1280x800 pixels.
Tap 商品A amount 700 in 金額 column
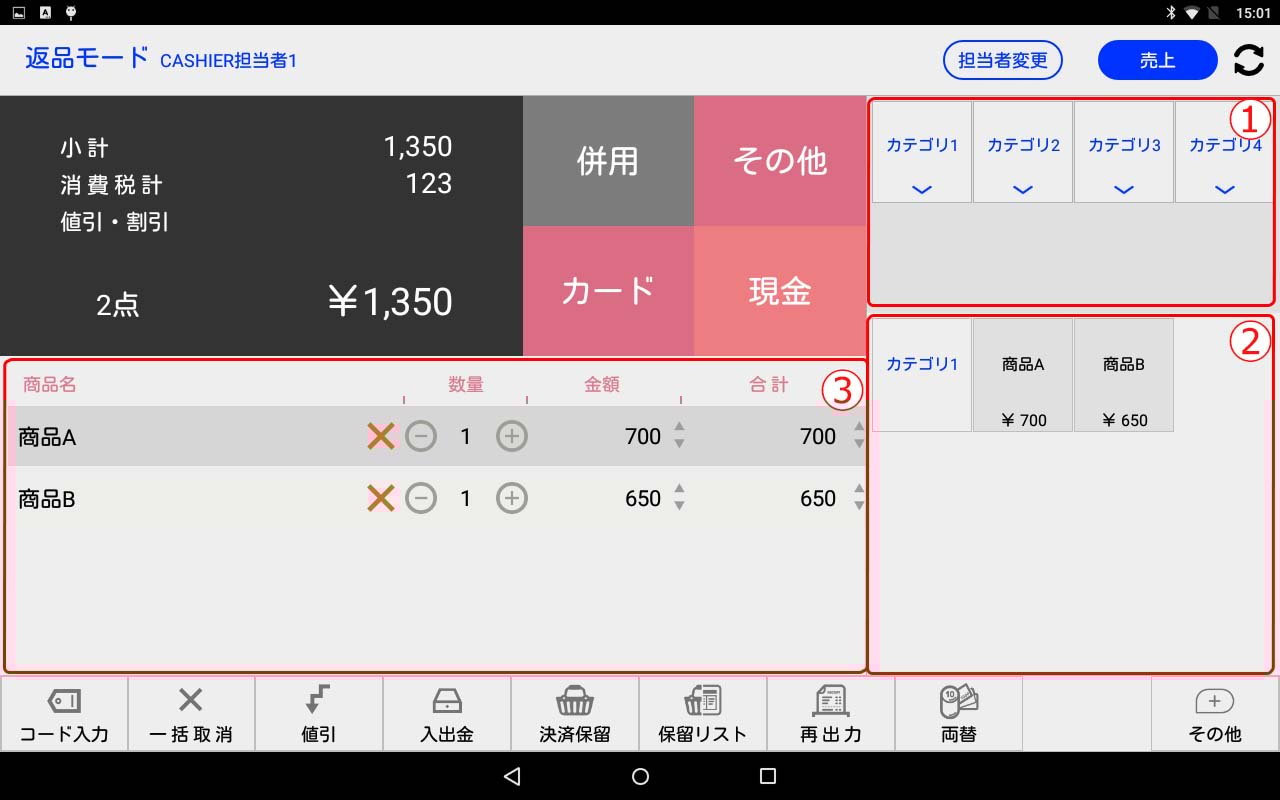pyautogui.click(x=643, y=437)
